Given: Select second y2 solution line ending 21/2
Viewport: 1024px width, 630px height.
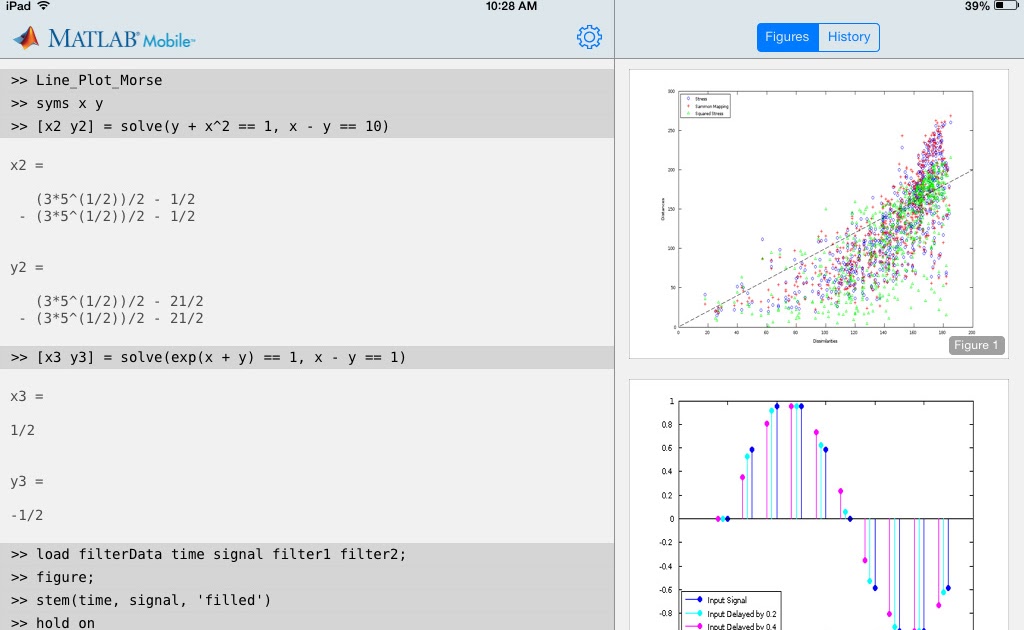Looking at the screenshot, I should click(111, 319).
